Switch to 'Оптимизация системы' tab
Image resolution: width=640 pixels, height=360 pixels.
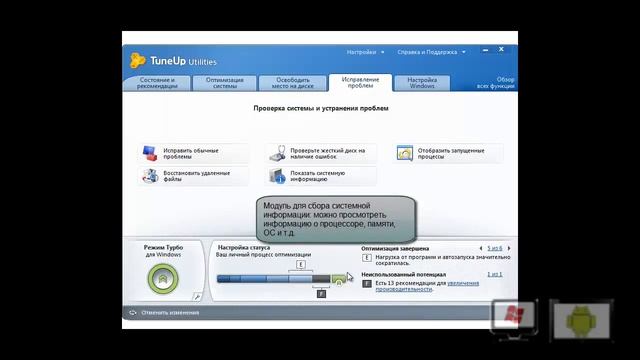[224, 83]
